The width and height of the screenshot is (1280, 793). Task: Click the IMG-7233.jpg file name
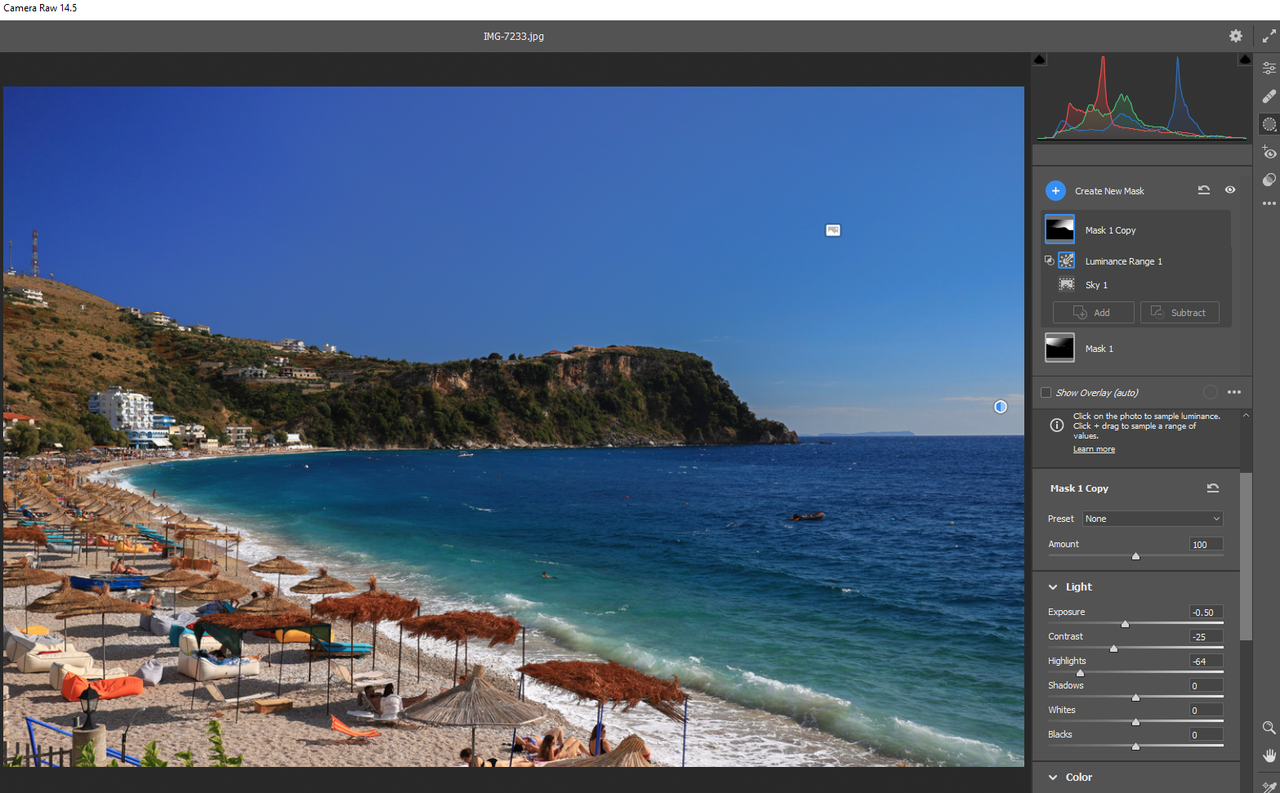[x=514, y=36]
